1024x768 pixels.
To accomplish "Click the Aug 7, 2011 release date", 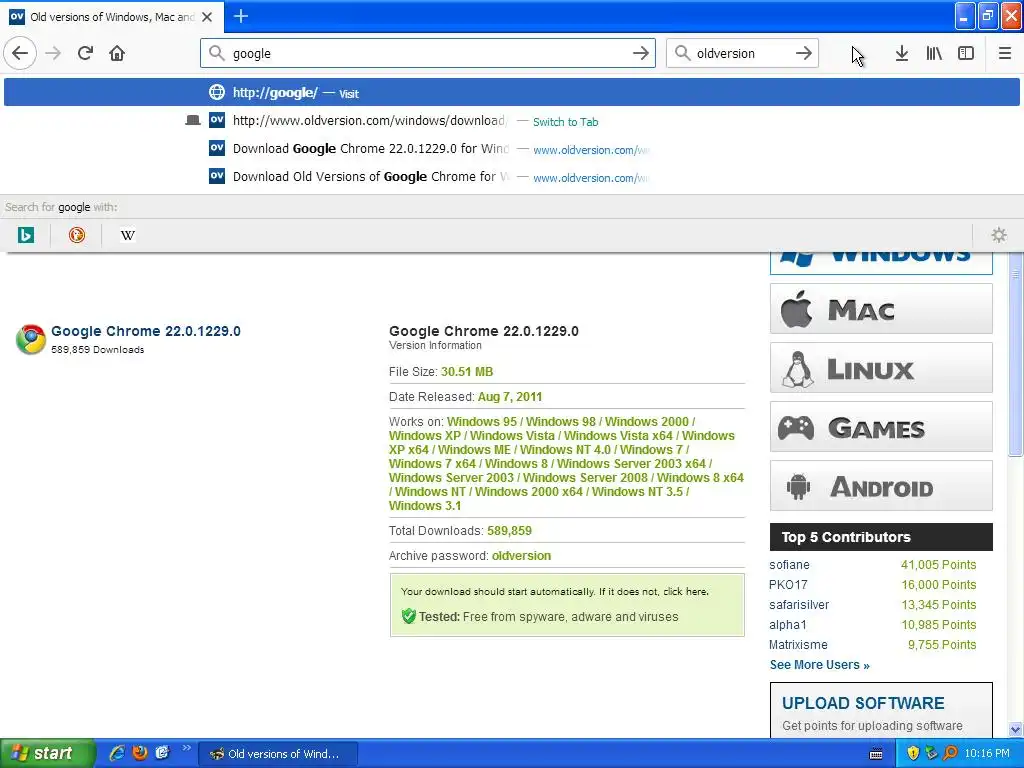I will [510, 397].
